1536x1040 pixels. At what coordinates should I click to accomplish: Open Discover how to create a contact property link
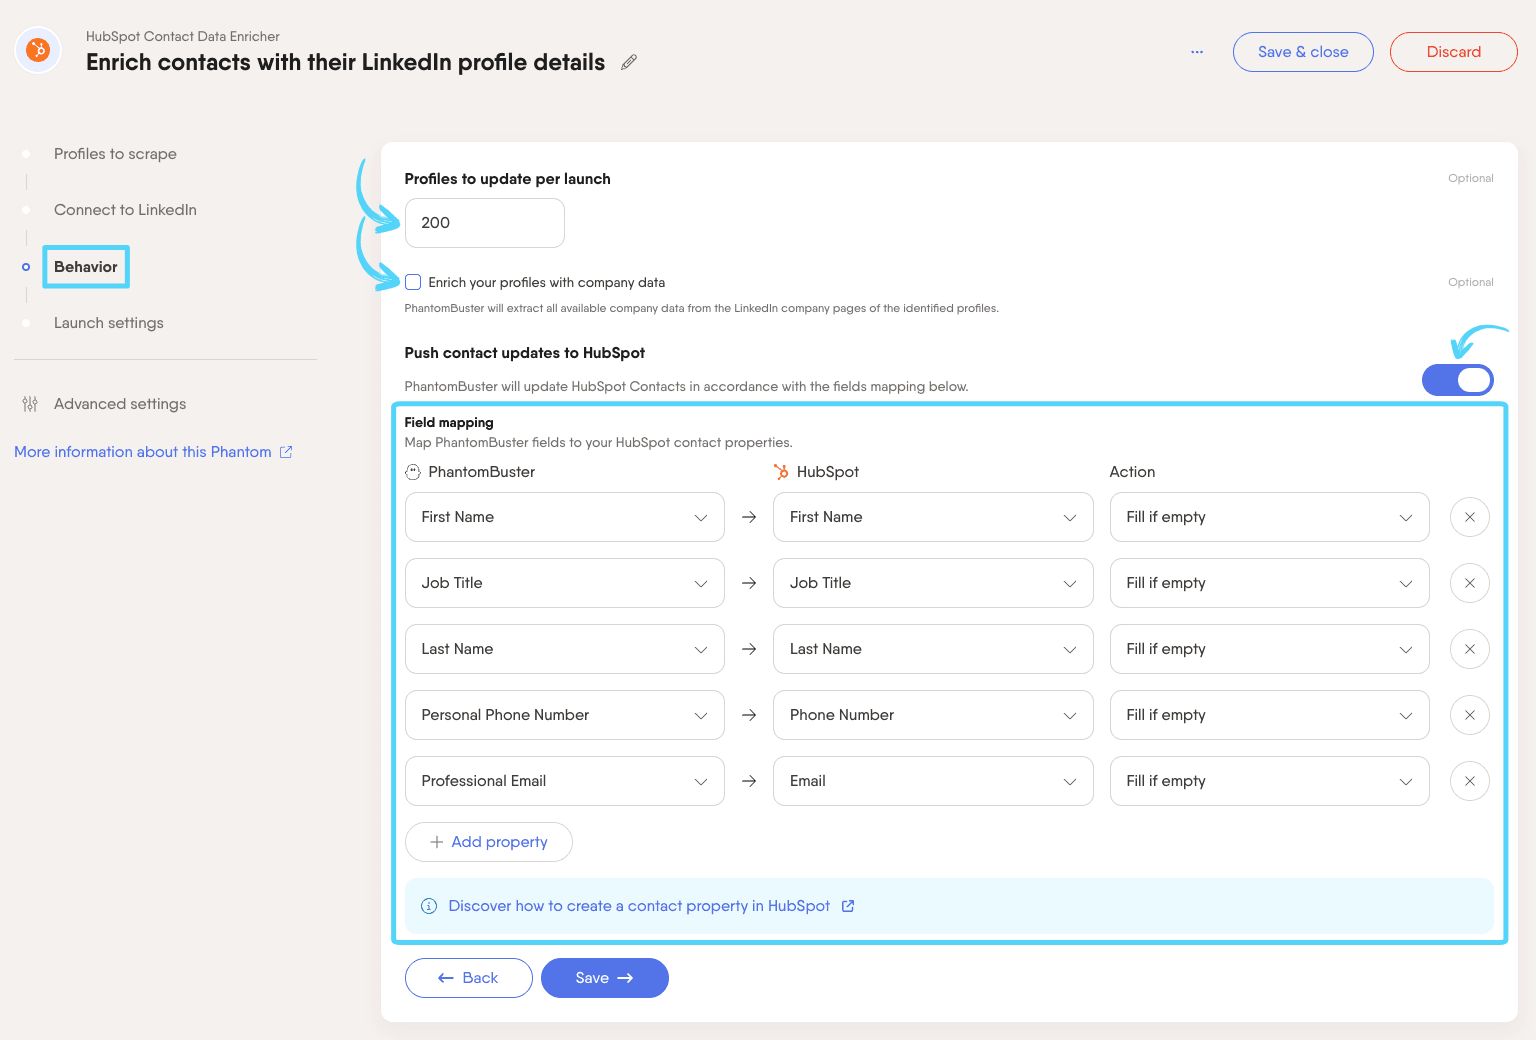click(x=639, y=906)
